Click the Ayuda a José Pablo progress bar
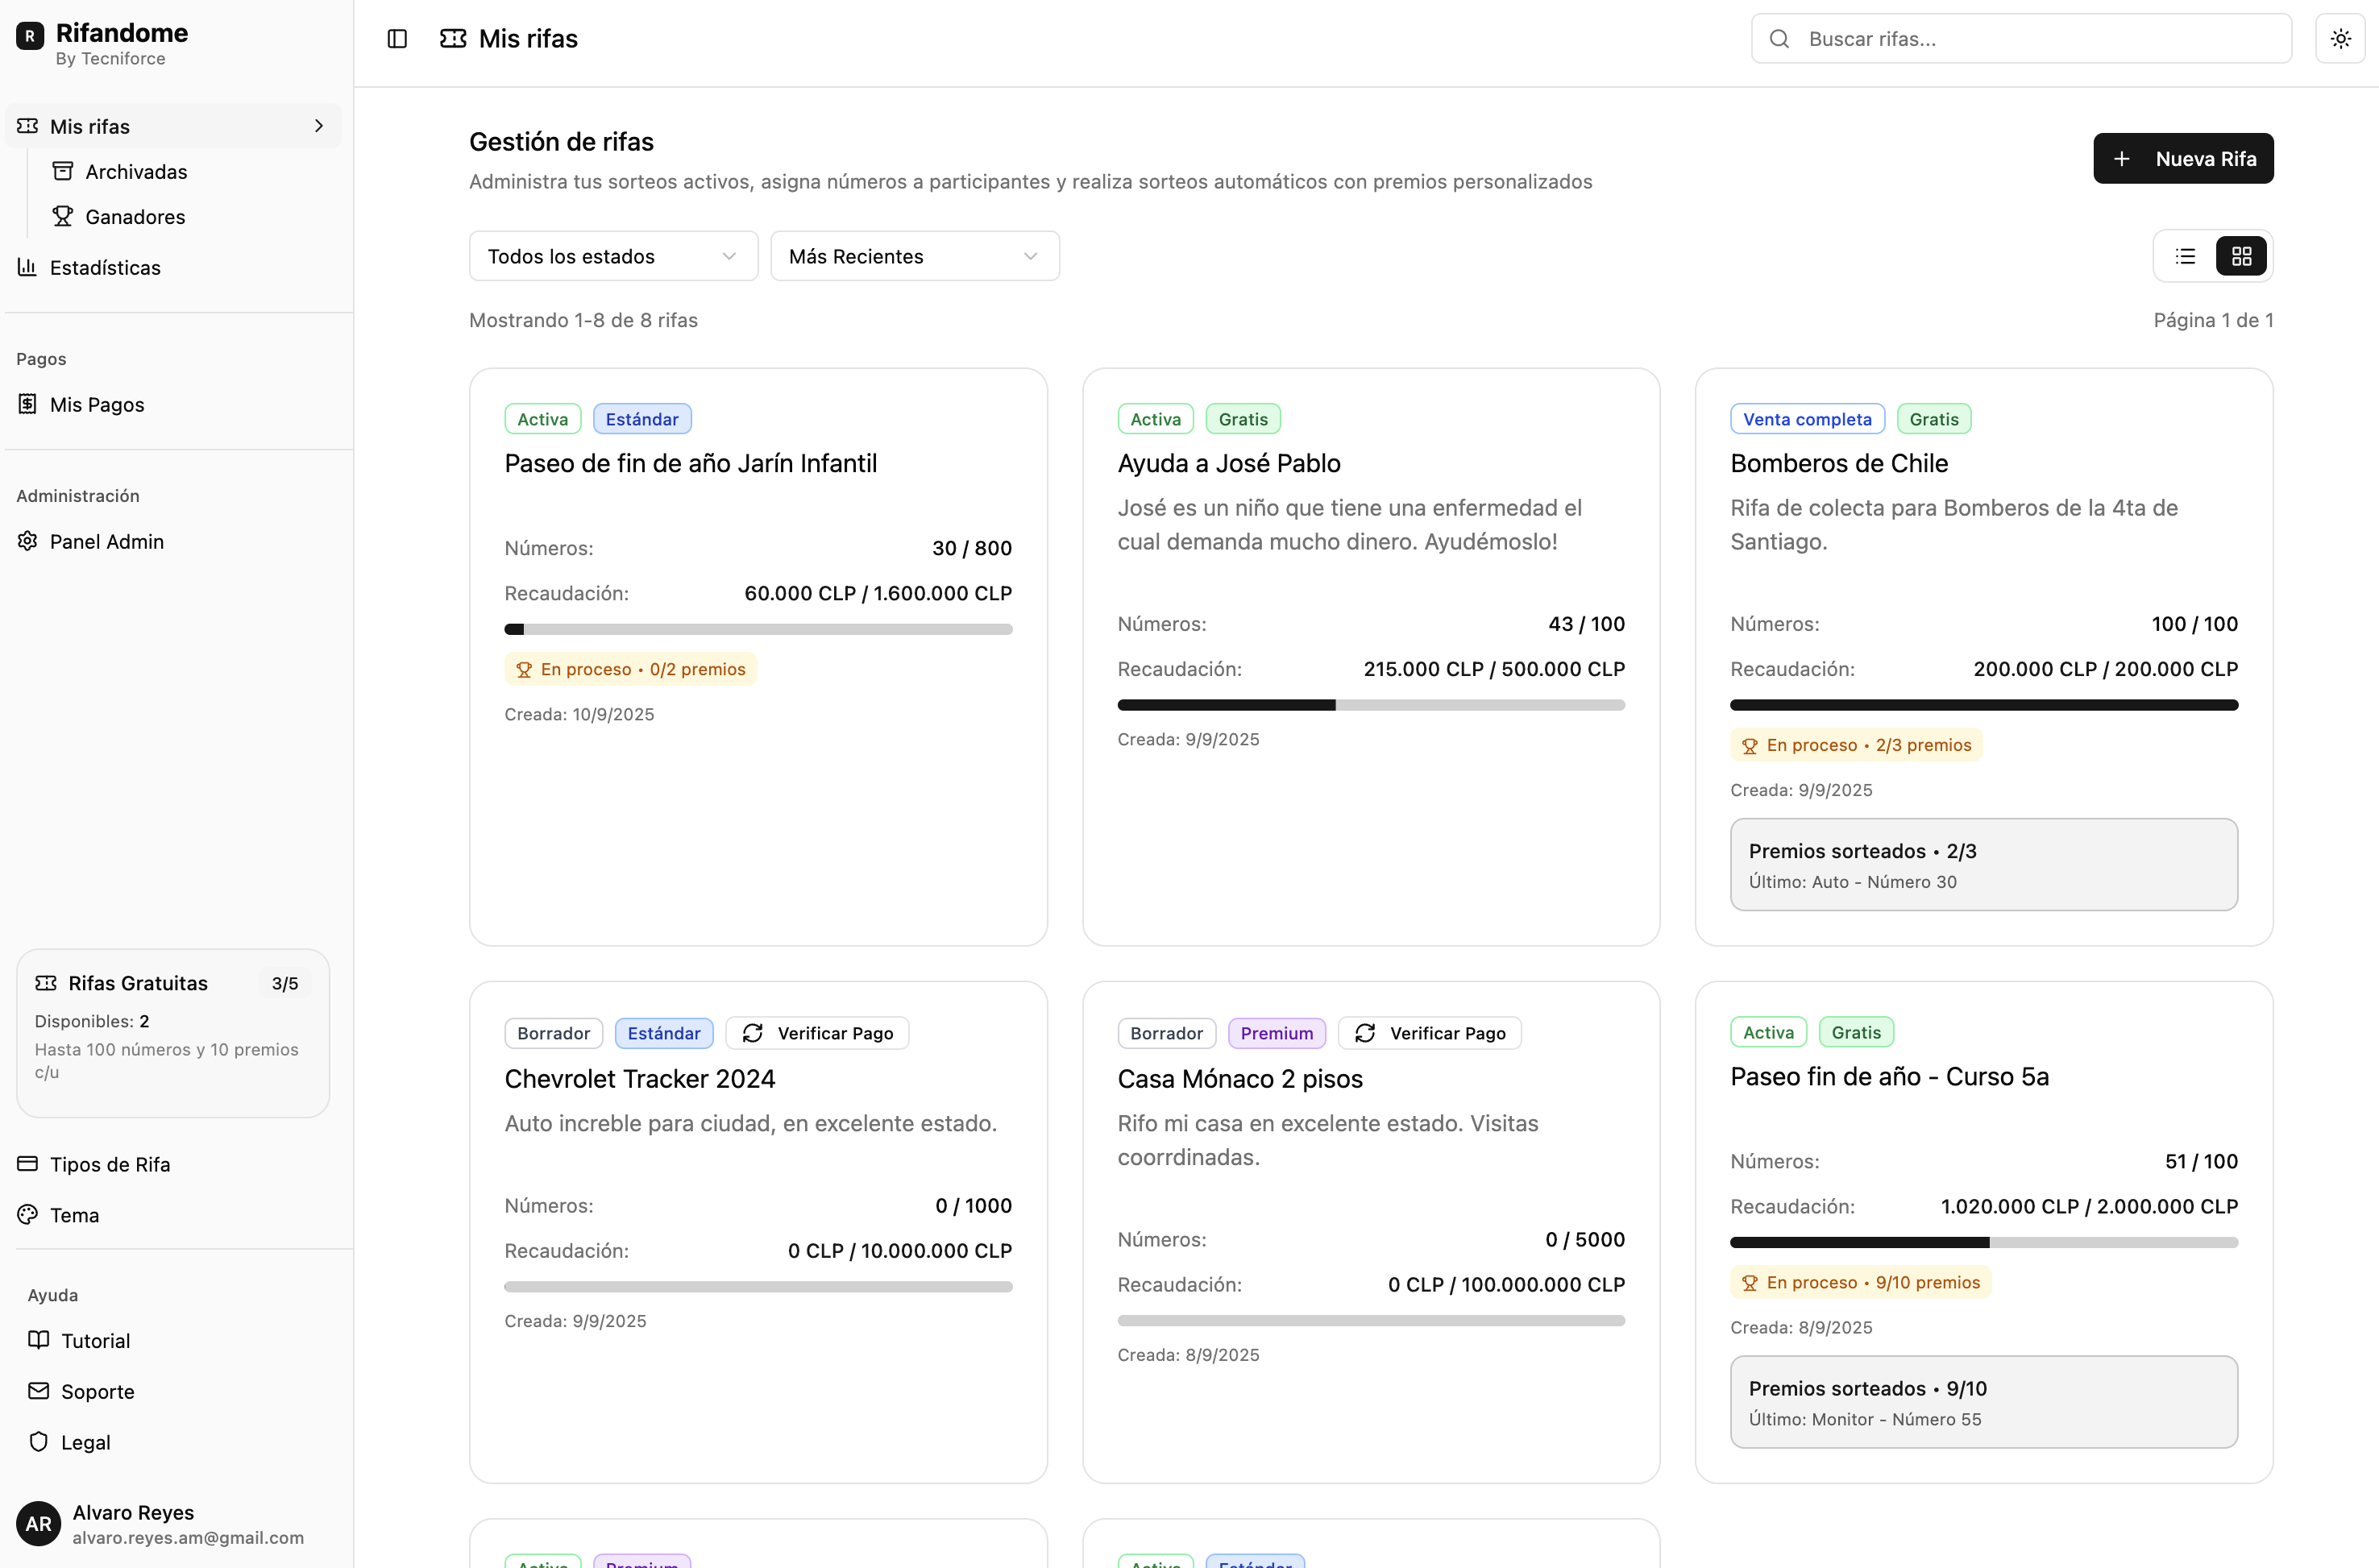 [1371, 705]
